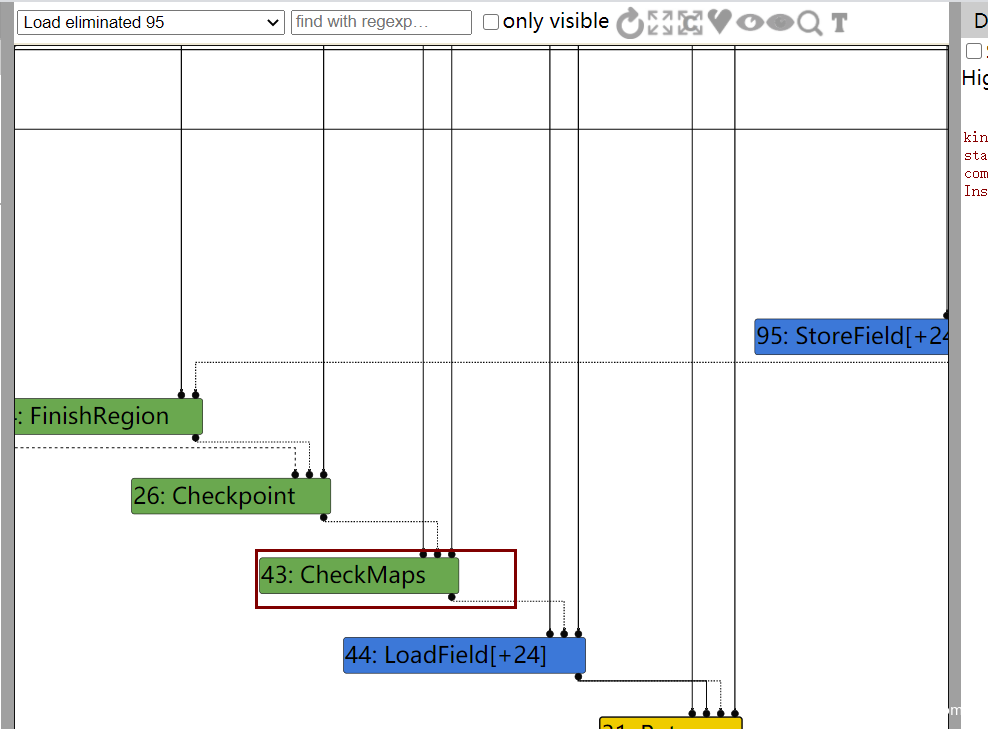988x729 pixels.
Task: Tick the checkbox in the right side panel
Action: tap(974, 50)
